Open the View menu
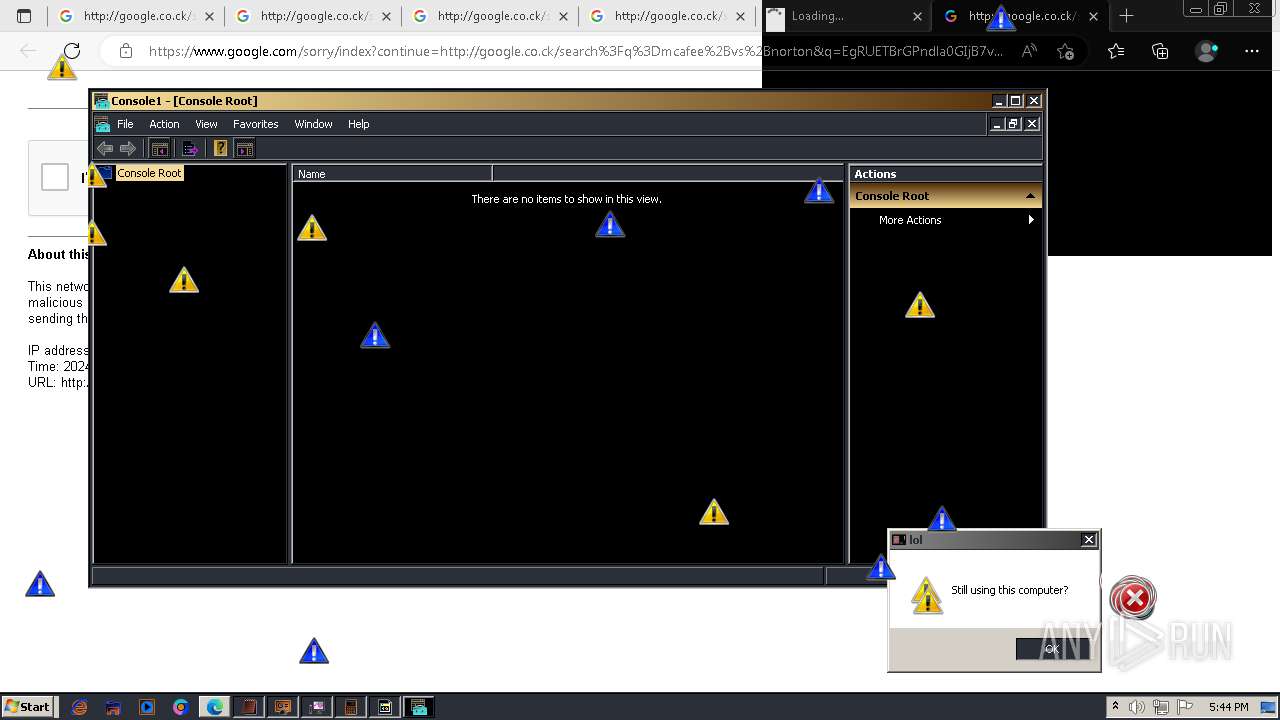Screen dimensions: 1280x720 tap(206, 124)
